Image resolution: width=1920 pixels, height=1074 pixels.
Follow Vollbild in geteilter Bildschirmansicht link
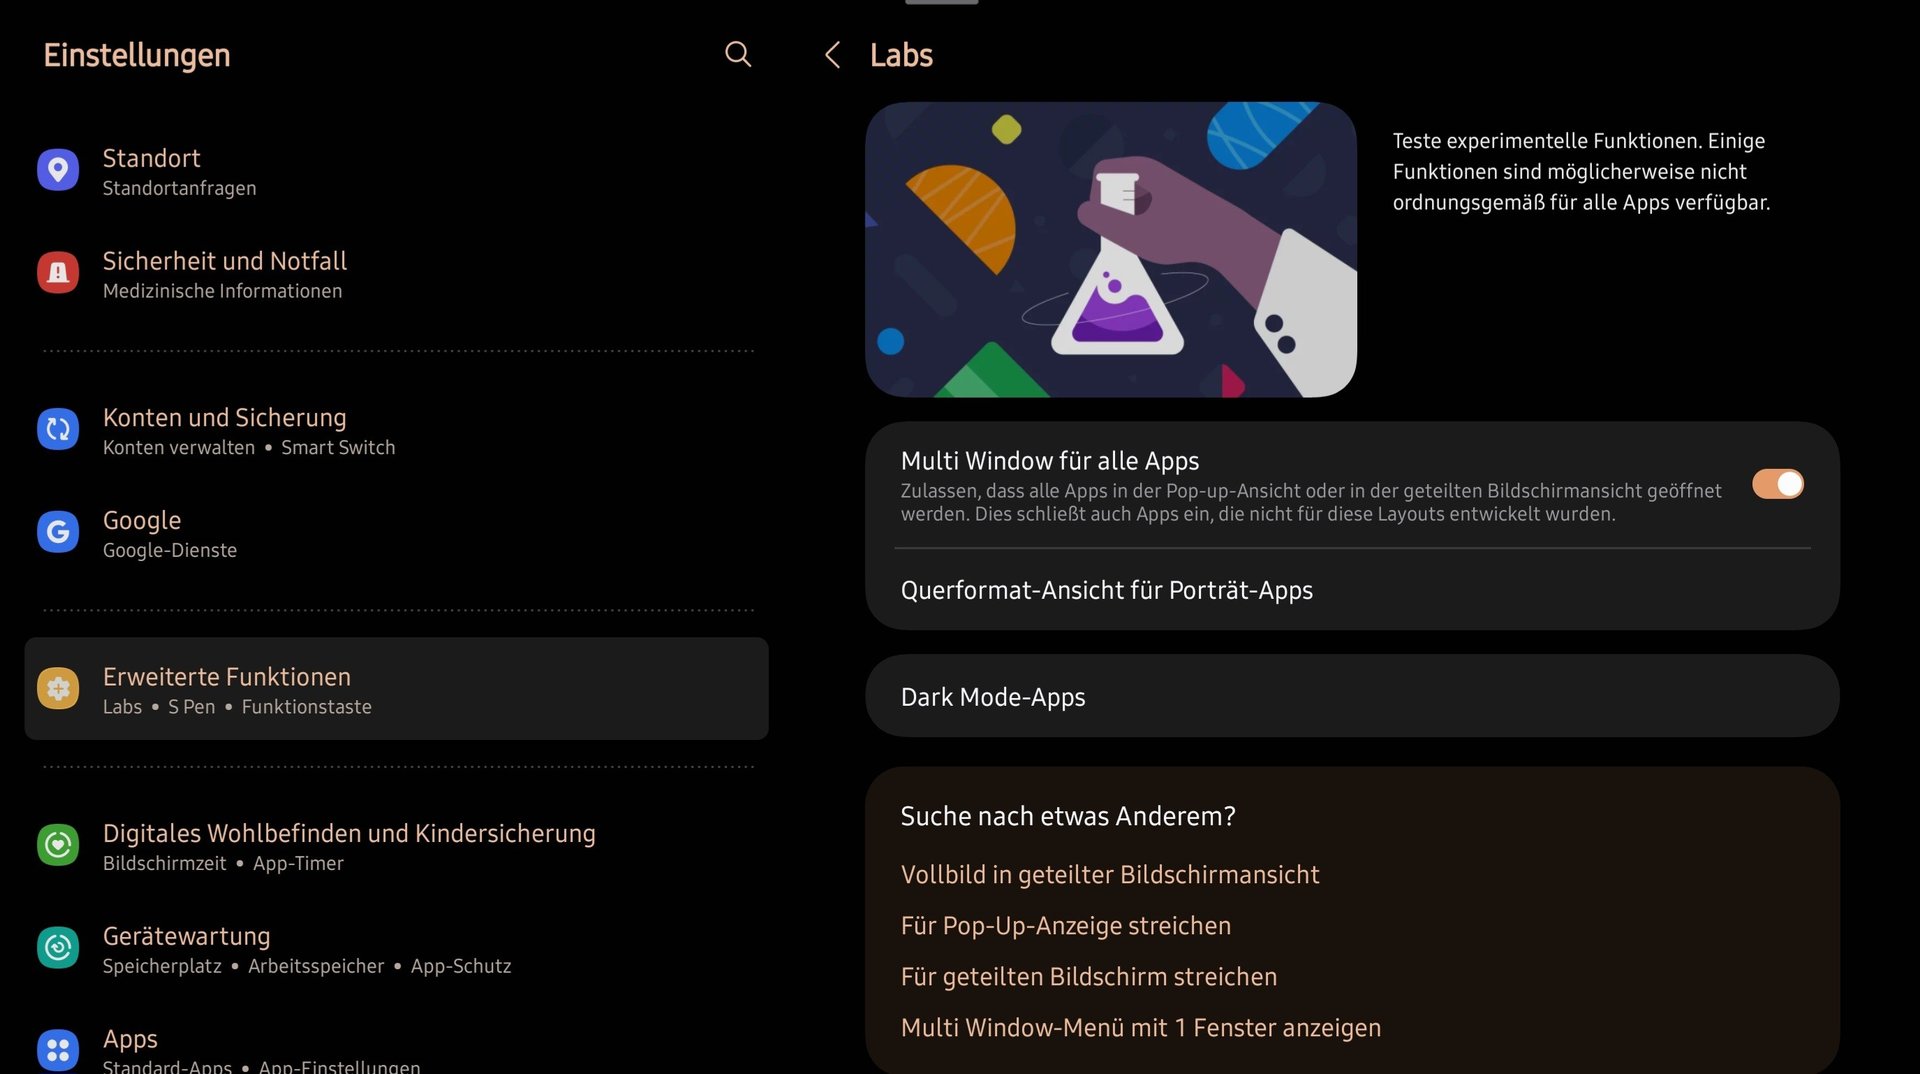[x=1110, y=875]
